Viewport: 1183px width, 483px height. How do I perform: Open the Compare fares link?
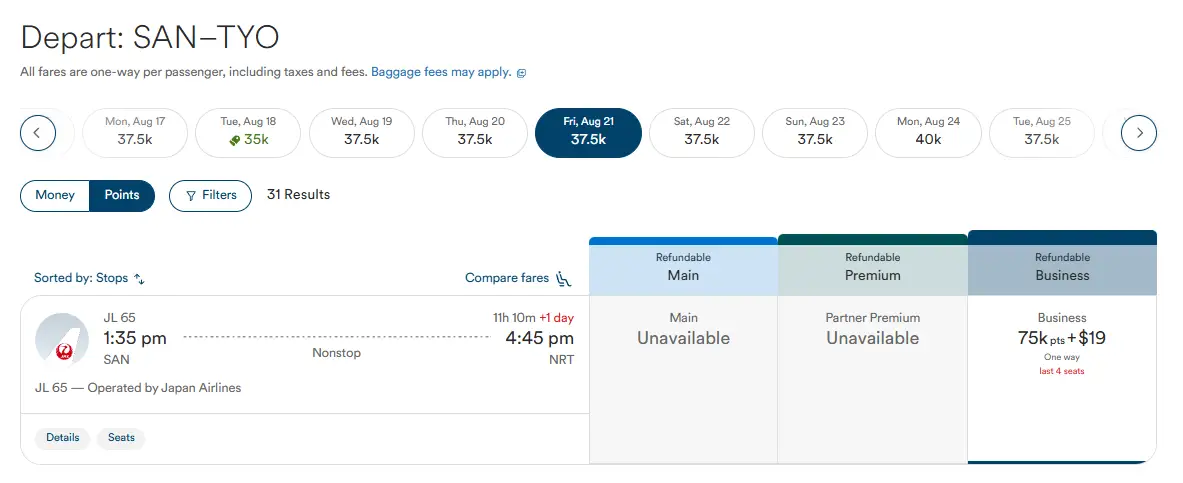tap(507, 278)
